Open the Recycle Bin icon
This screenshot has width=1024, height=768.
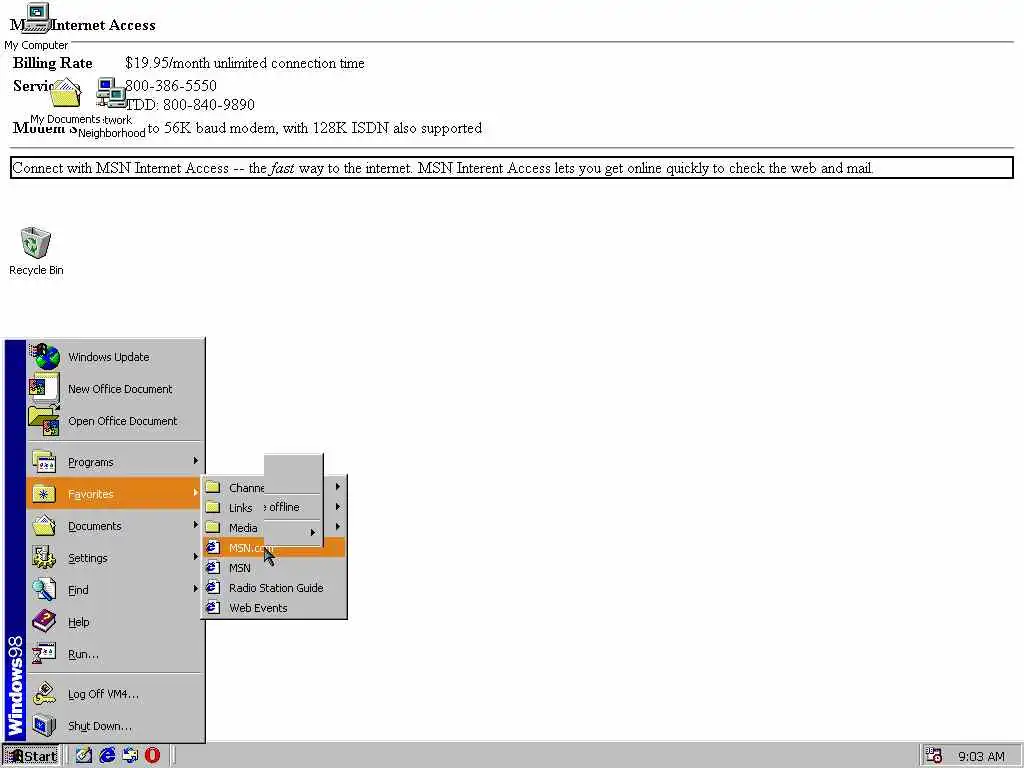click(x=35, y=242)
